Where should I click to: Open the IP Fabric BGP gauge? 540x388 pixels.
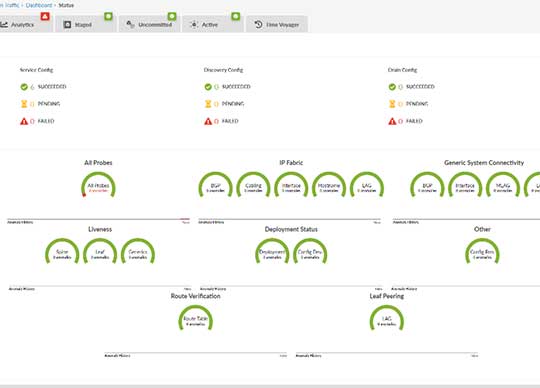(x=216, y=186)
